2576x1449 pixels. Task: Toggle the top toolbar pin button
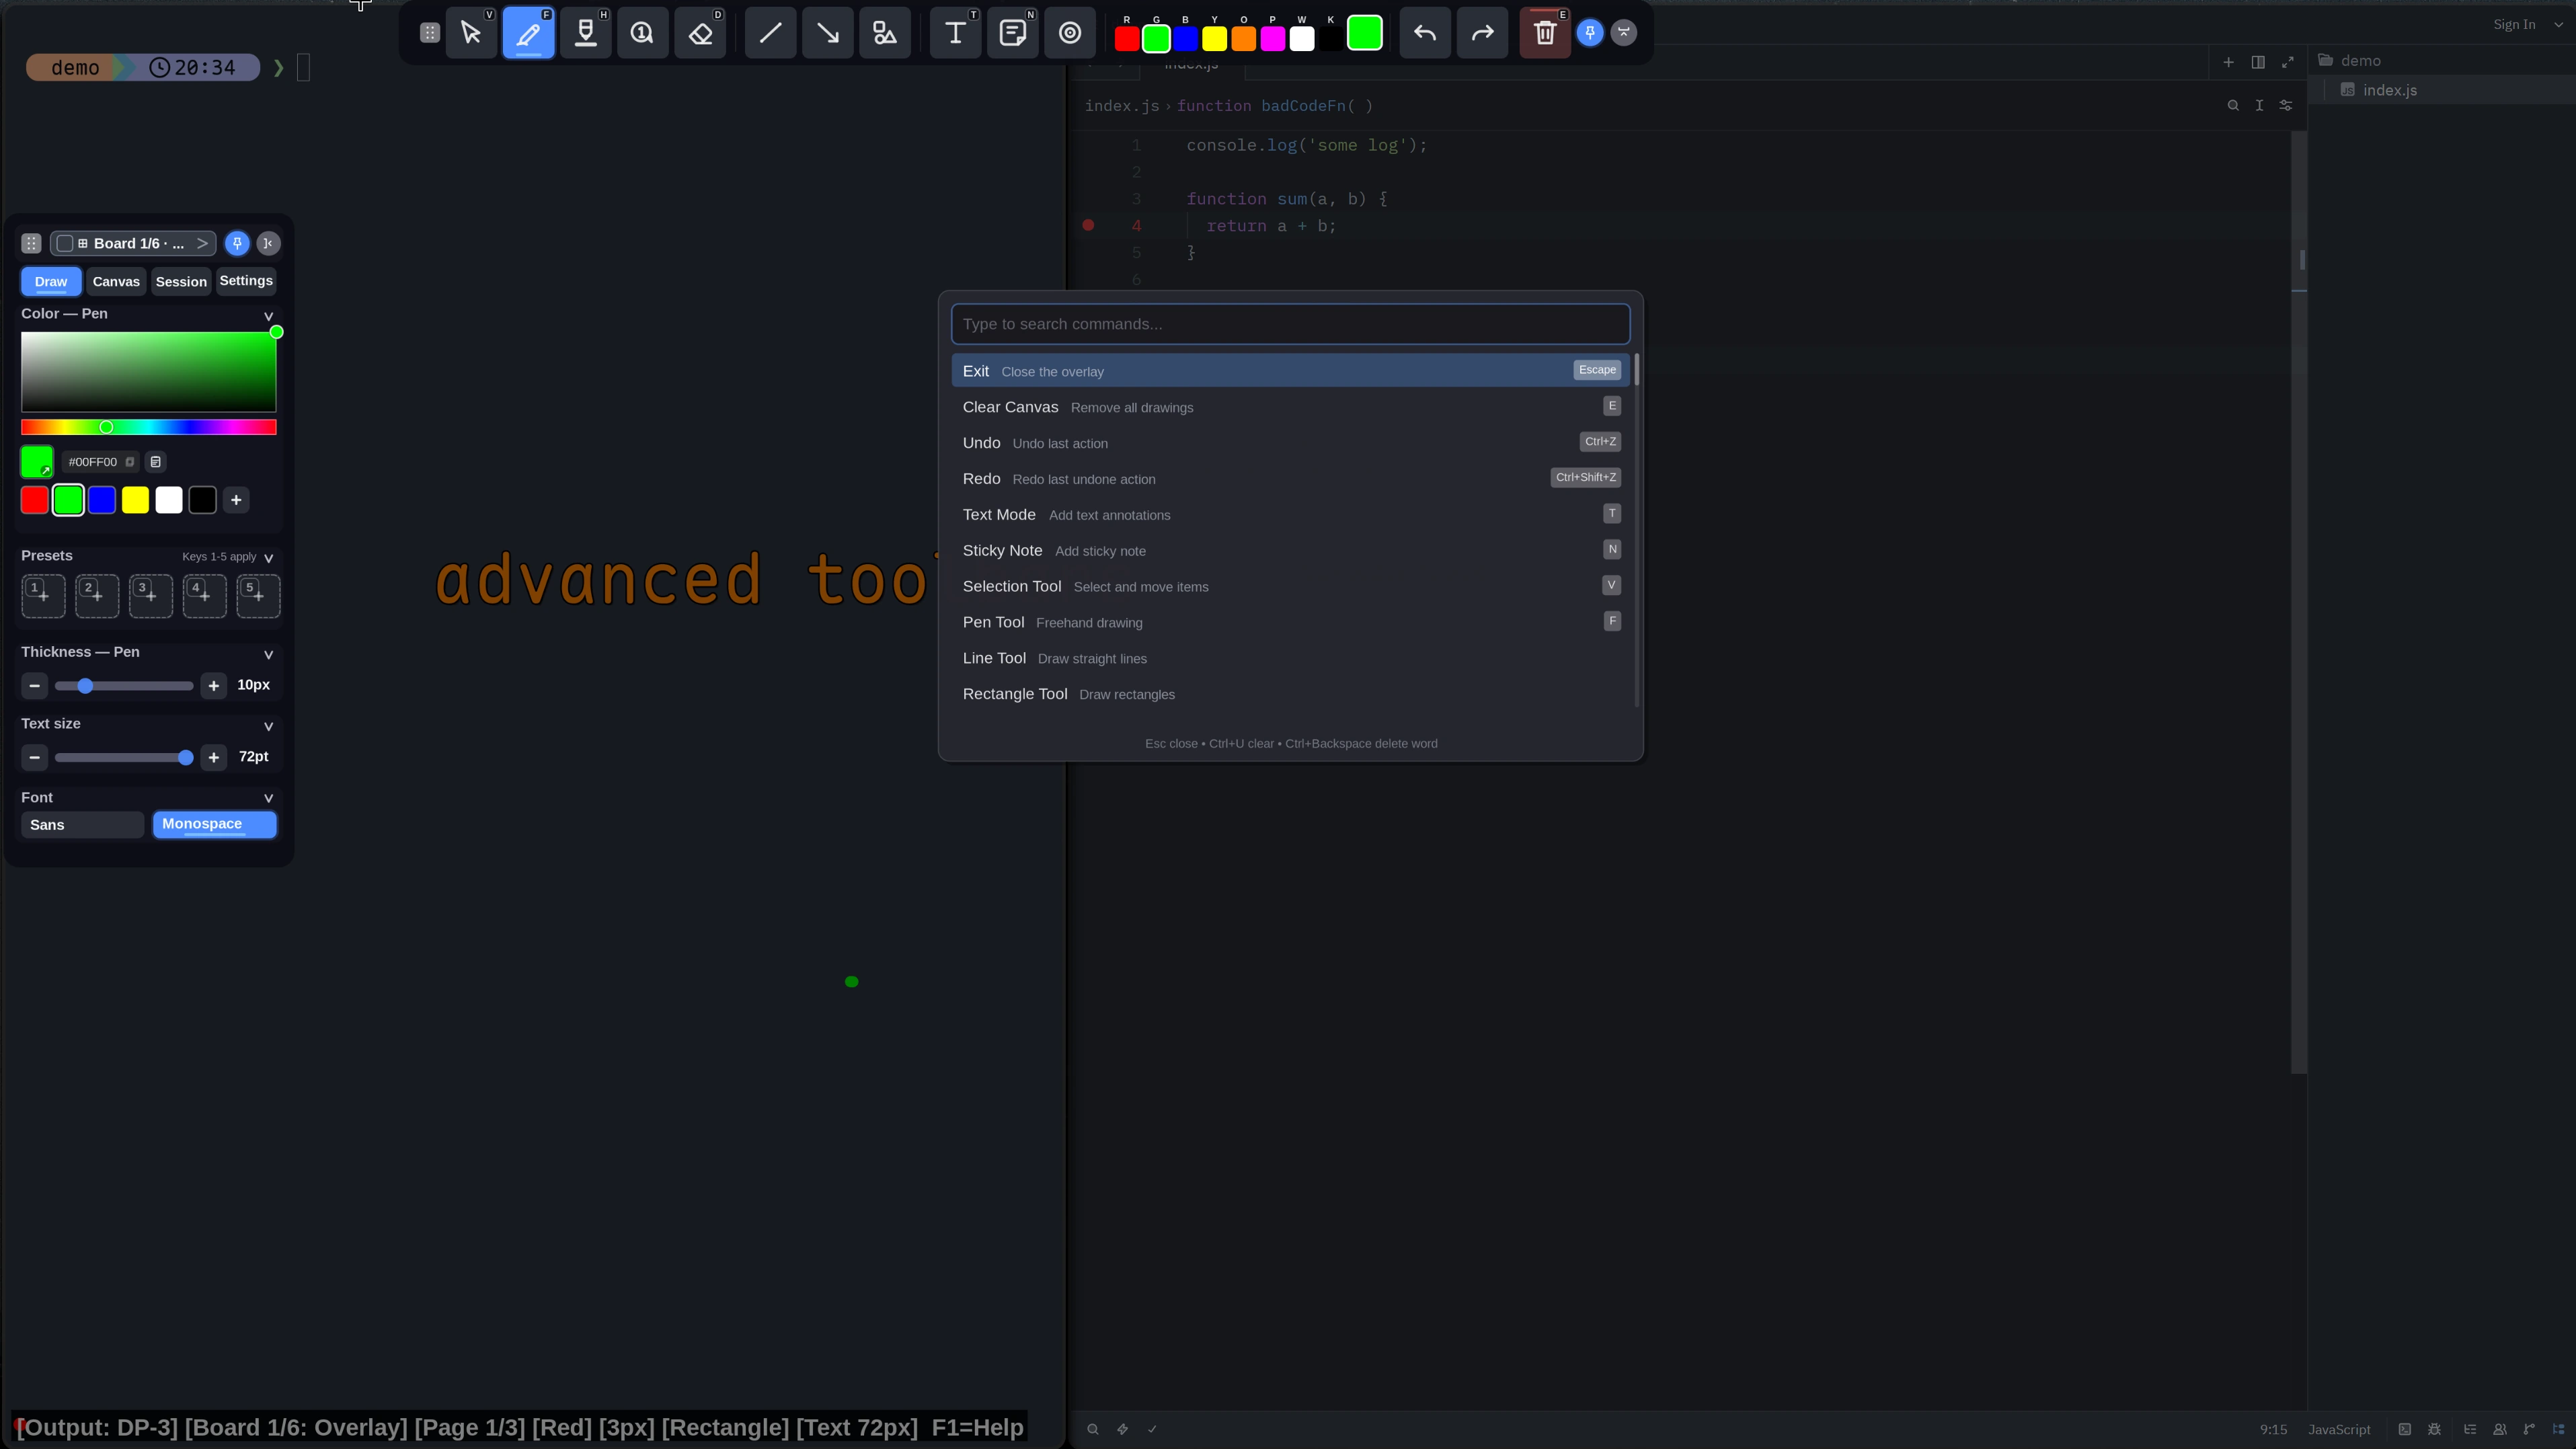(1590, 33)
